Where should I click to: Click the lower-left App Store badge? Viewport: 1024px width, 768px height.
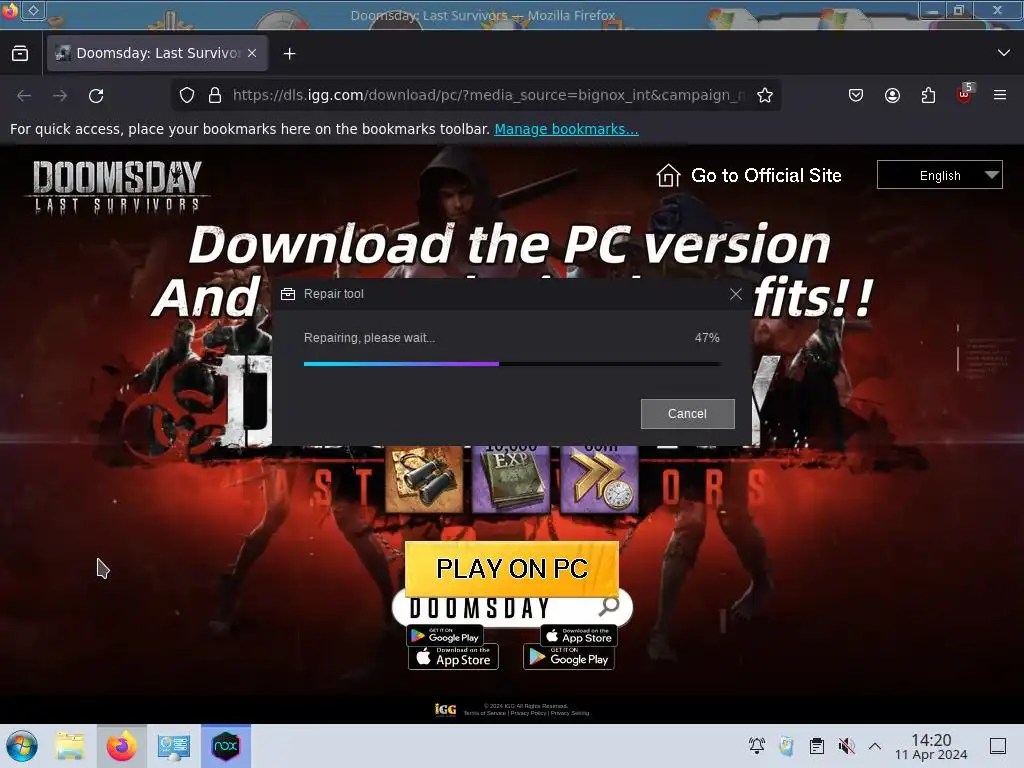(x=453, y=656)
